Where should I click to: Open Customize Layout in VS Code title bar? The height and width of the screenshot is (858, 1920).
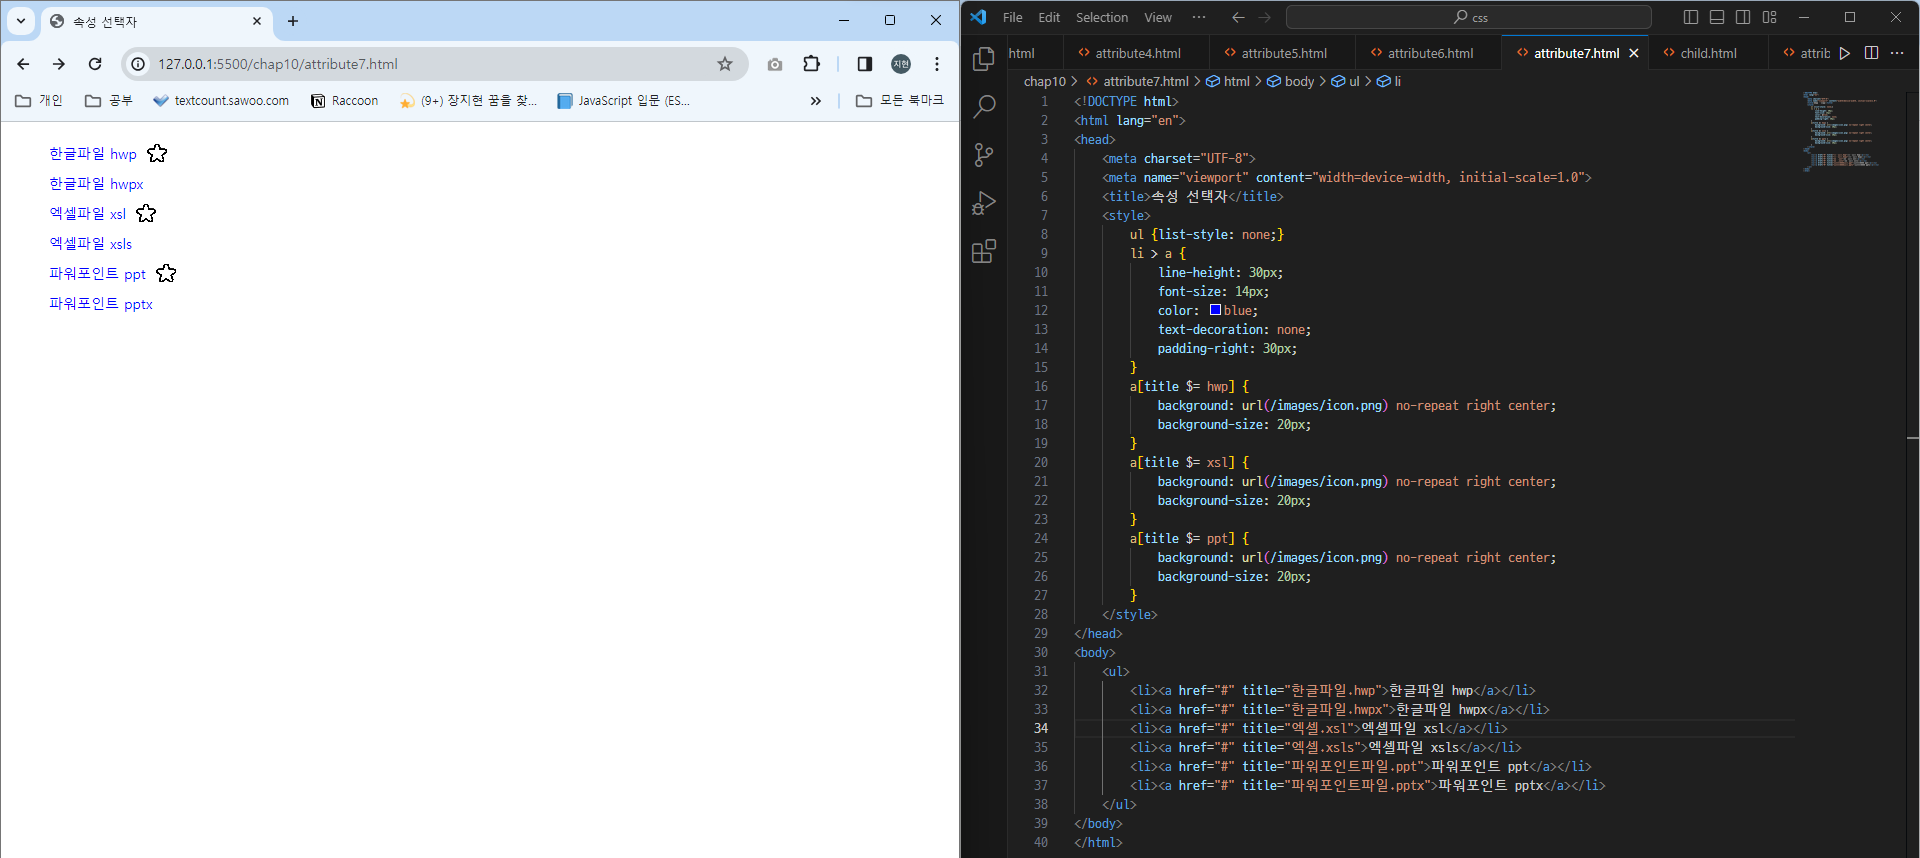[1770, 17]
